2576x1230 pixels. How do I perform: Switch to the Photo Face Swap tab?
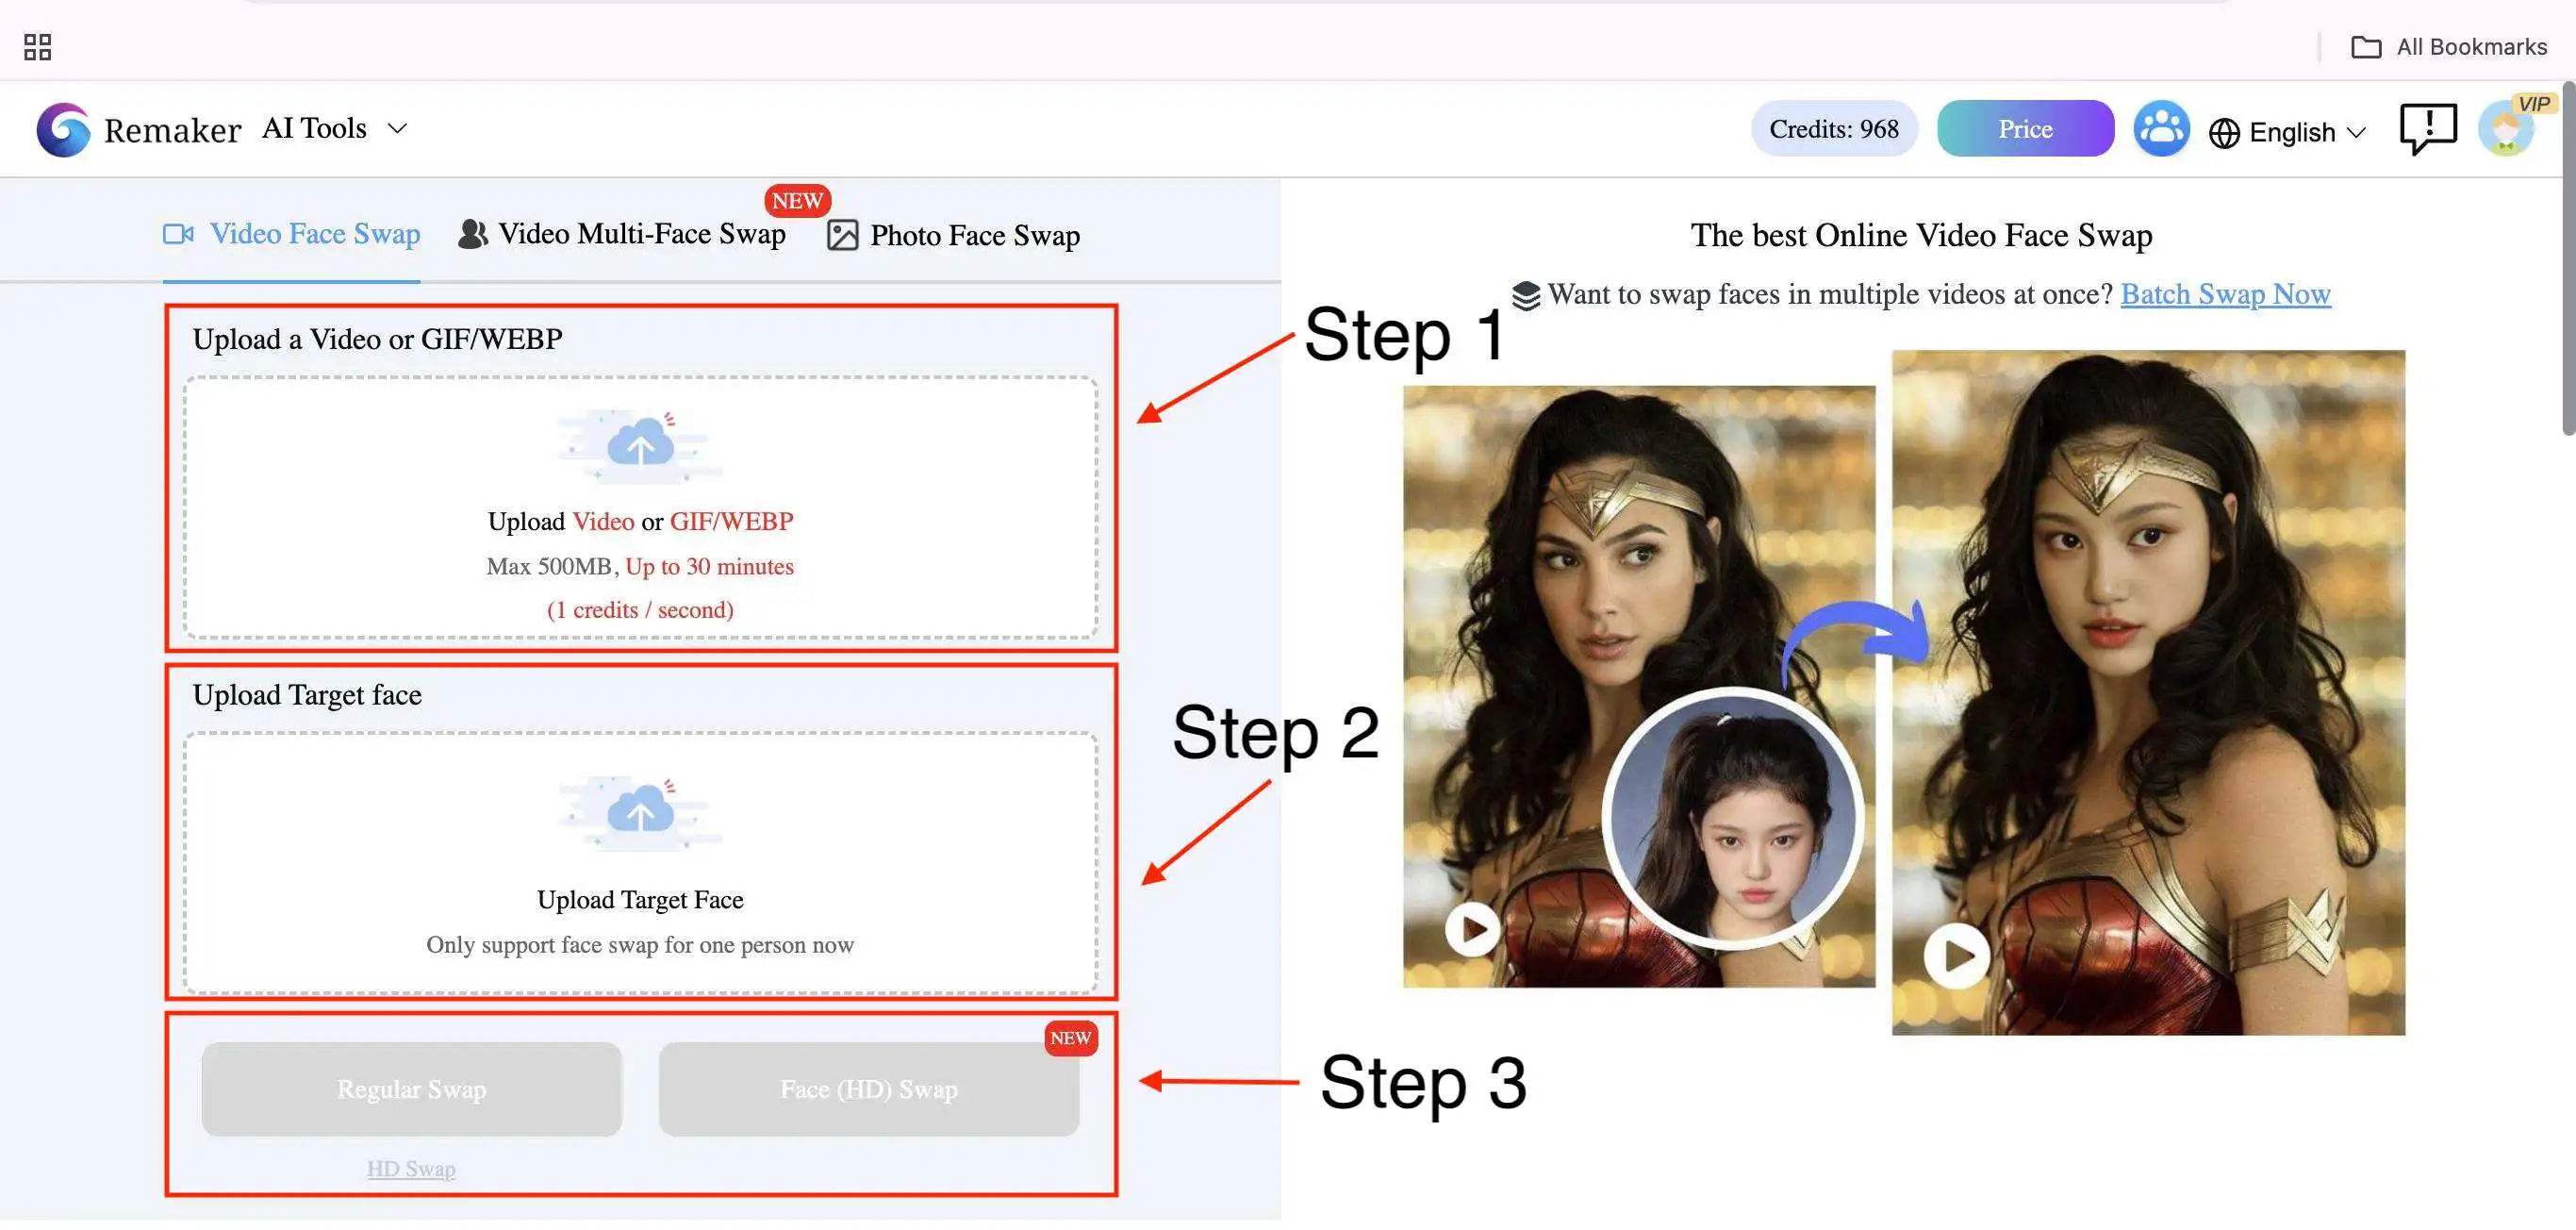[954, 236]
